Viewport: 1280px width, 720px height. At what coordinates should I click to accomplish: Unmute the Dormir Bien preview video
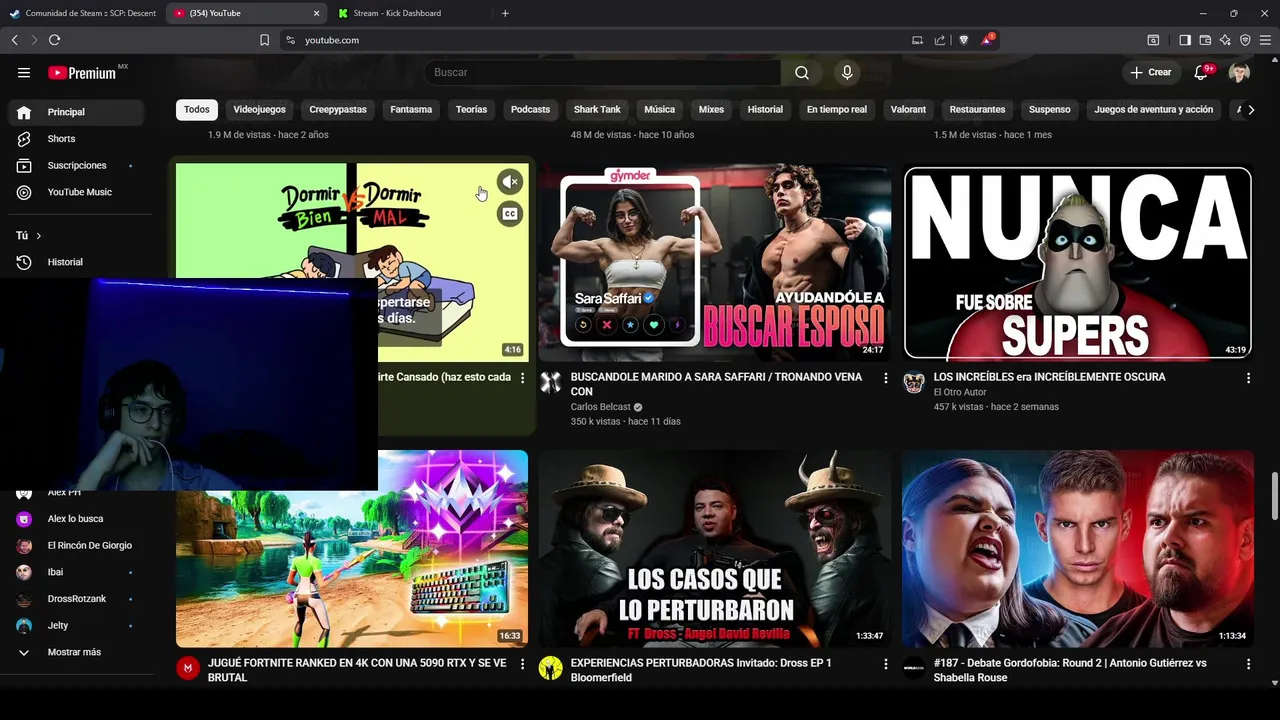coord(510,182)
